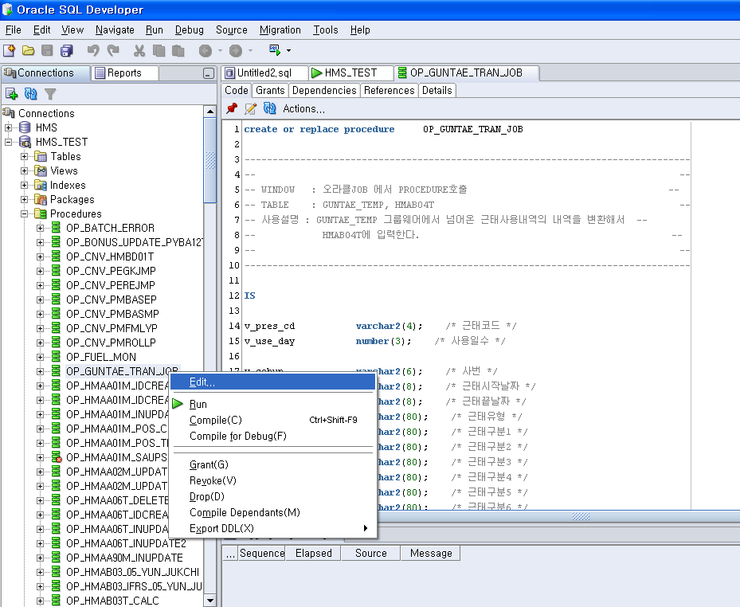Minimize the Connections panel
740x607 pixels.
208,73
